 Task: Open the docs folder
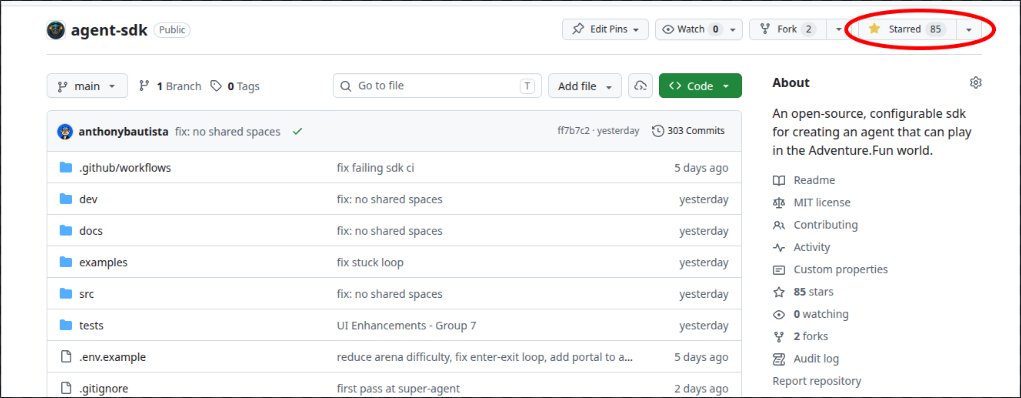91,231
